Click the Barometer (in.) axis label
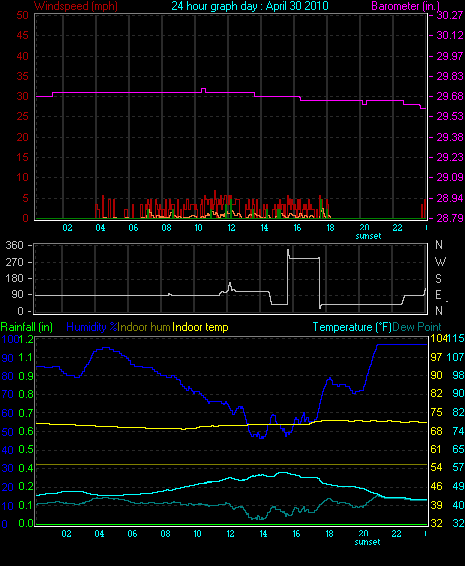The height and width of the screenshot is (566, 465). (x=405, y=6)
